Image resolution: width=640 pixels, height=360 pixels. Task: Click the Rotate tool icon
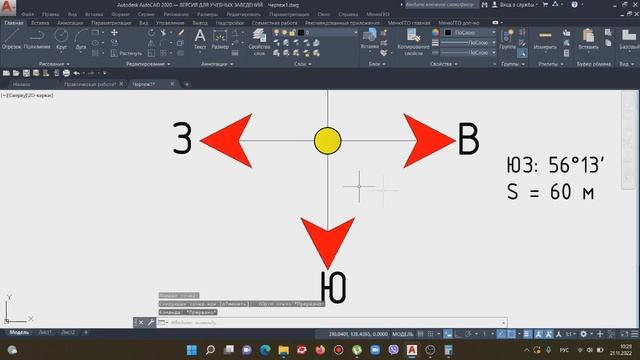151,33
